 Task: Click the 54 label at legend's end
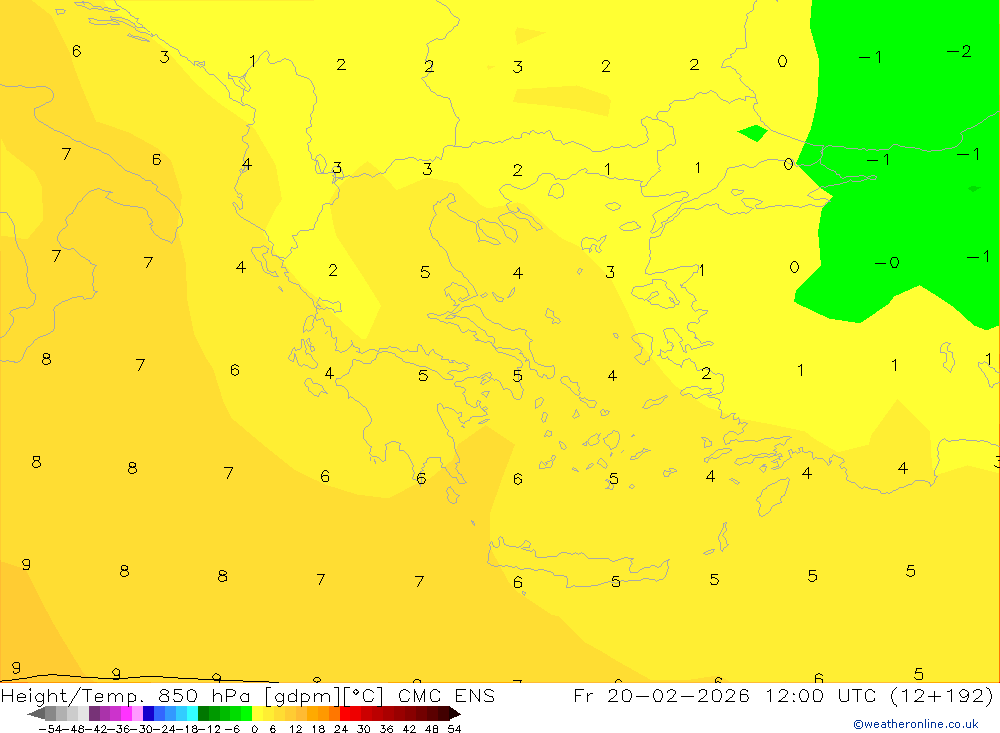coord(454,729)
